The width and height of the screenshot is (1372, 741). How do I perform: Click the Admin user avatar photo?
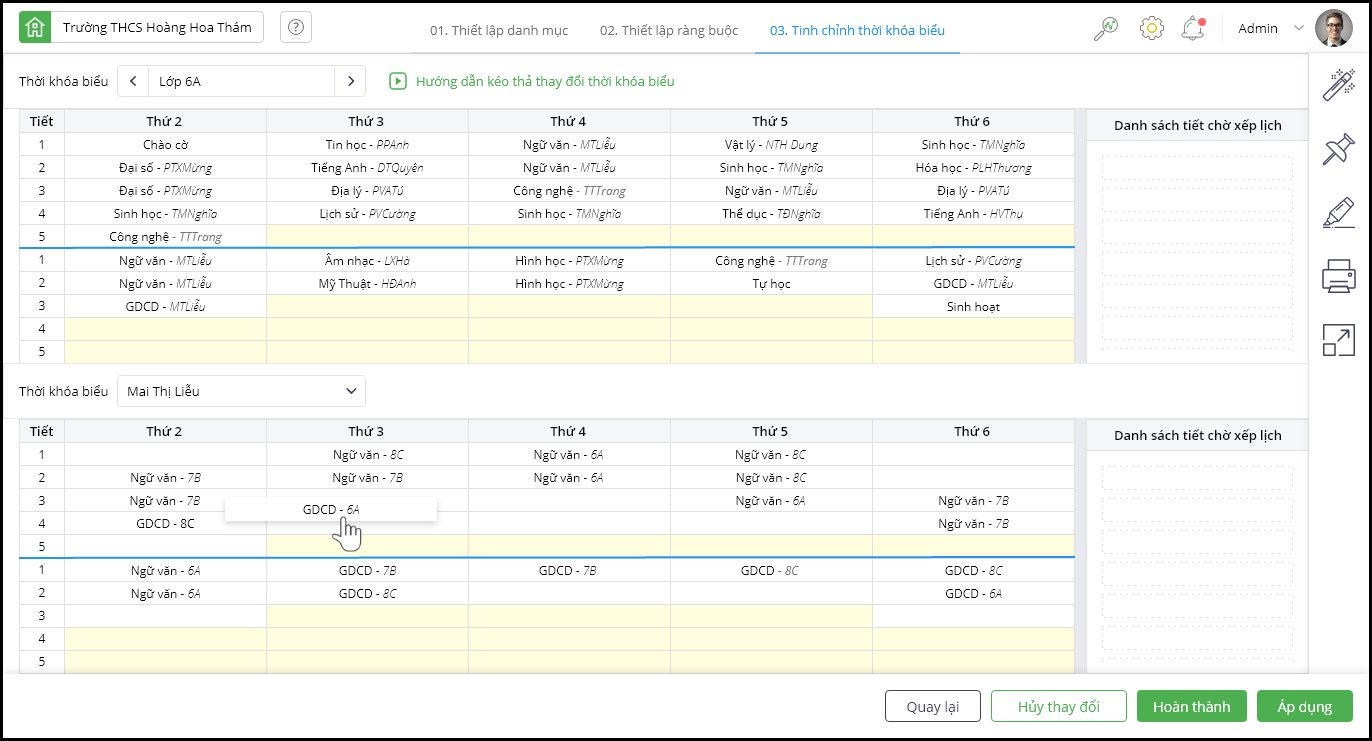tap(1333, 29)
